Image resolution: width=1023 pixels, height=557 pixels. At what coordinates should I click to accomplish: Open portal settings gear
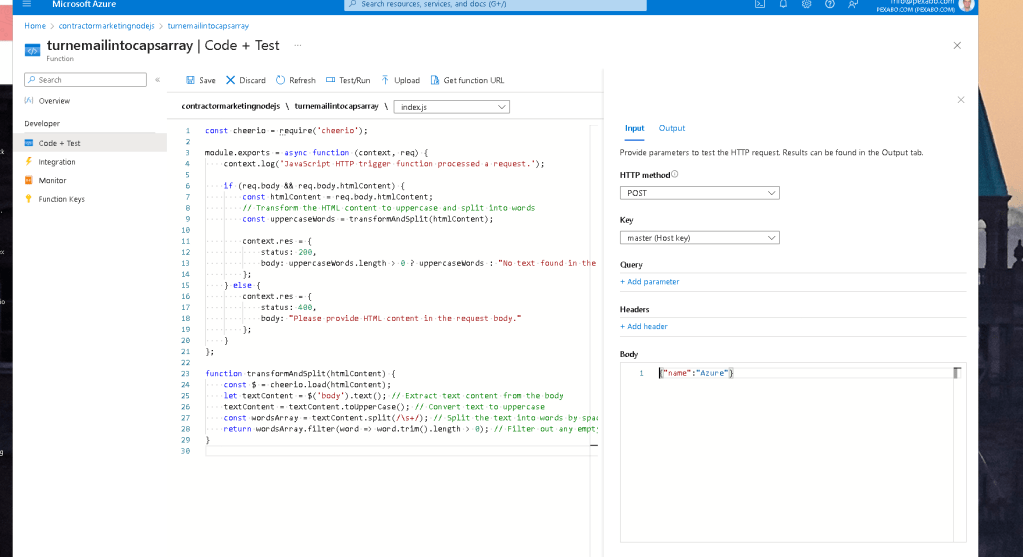[x=806, y=4]
